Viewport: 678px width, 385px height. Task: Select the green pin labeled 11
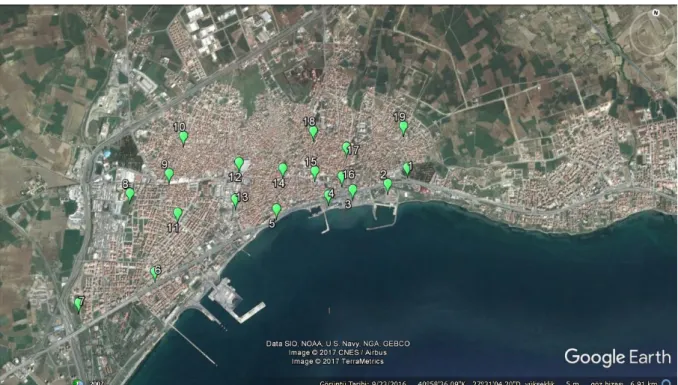click(x=177, y=214)
